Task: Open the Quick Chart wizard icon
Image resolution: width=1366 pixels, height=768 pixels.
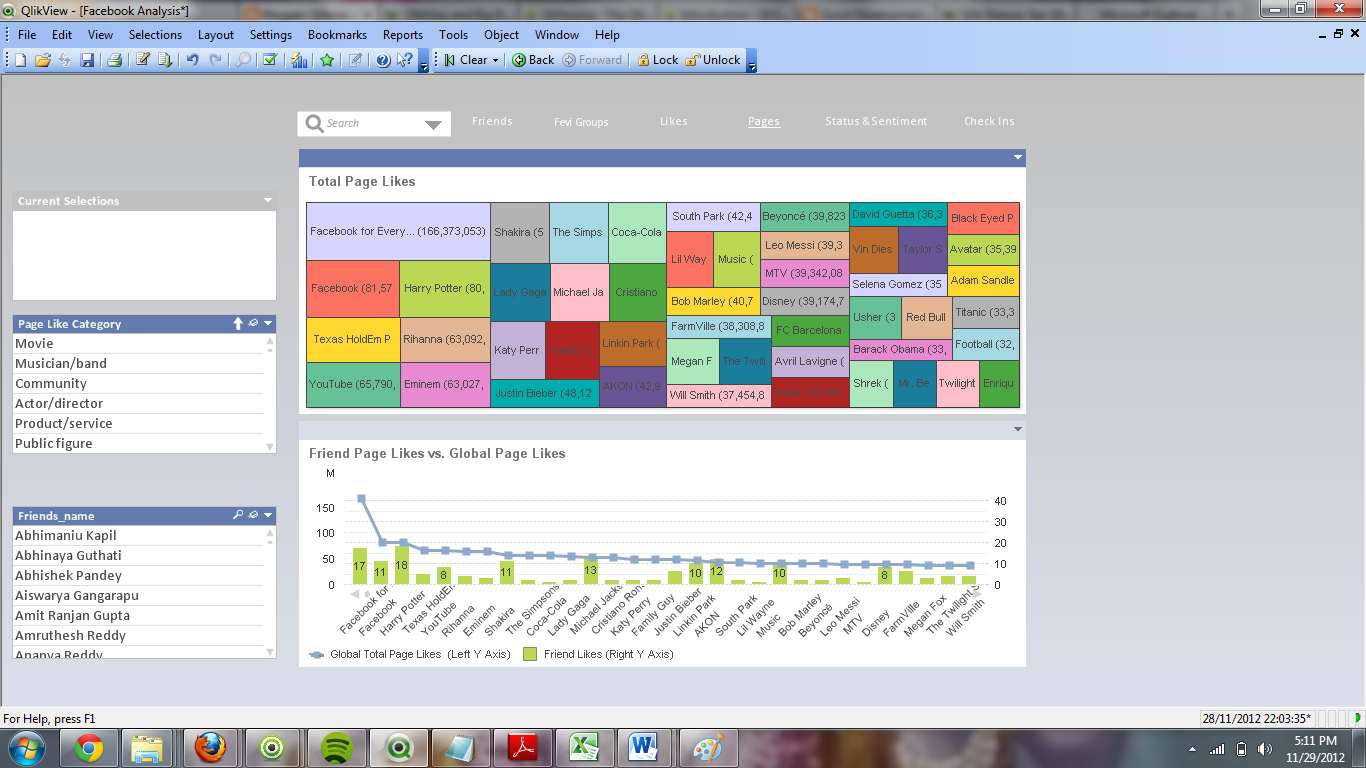Action: [x=299, y=60]
